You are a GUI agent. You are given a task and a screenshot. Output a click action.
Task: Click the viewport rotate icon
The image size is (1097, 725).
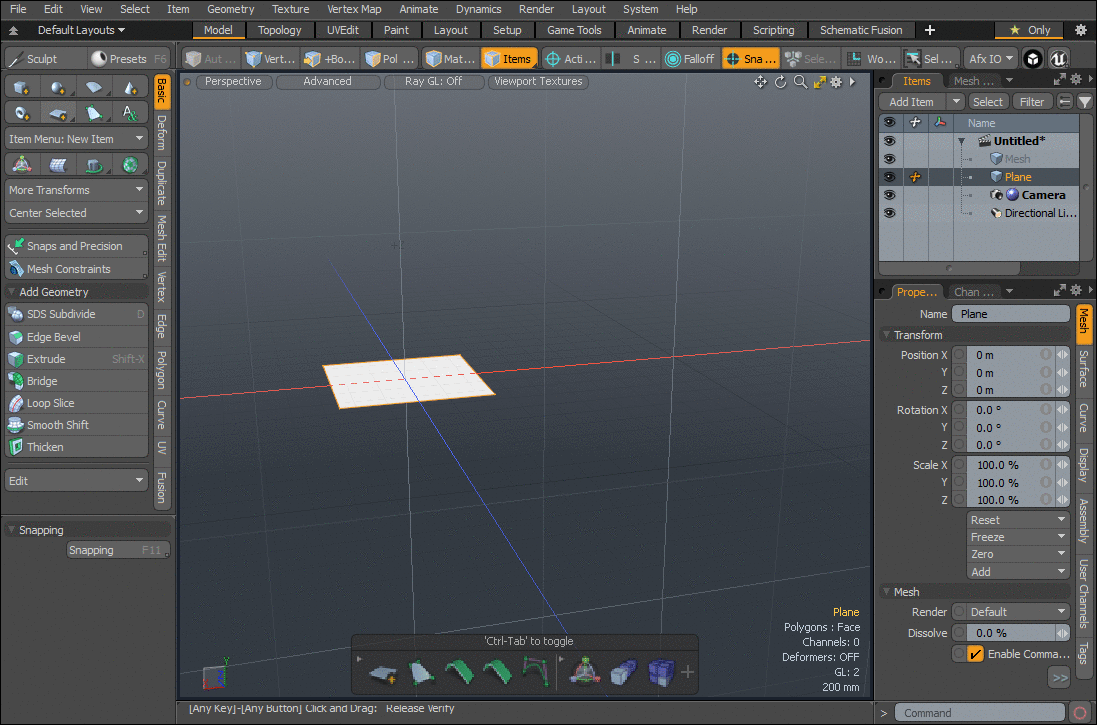pos(780,82)
